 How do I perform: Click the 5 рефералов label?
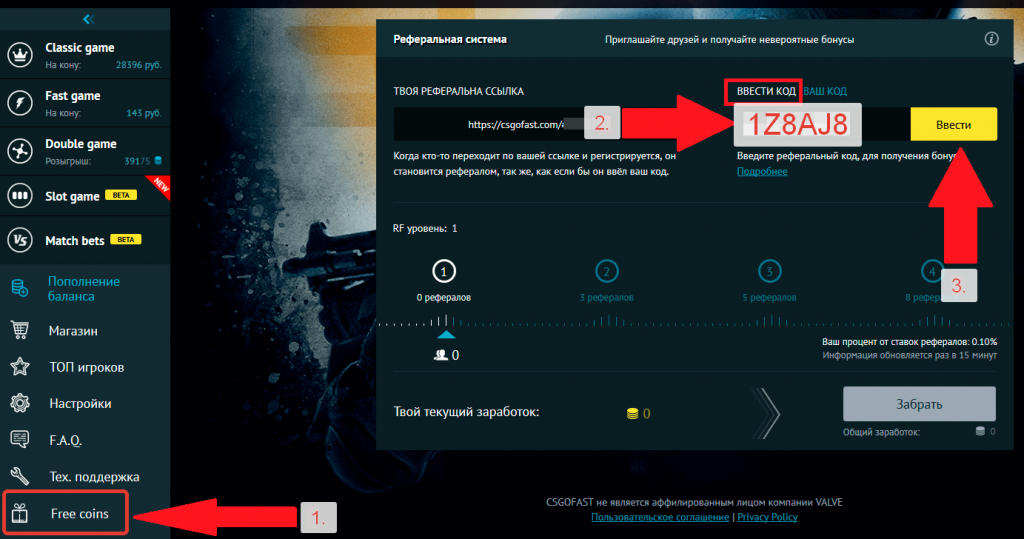769,297
